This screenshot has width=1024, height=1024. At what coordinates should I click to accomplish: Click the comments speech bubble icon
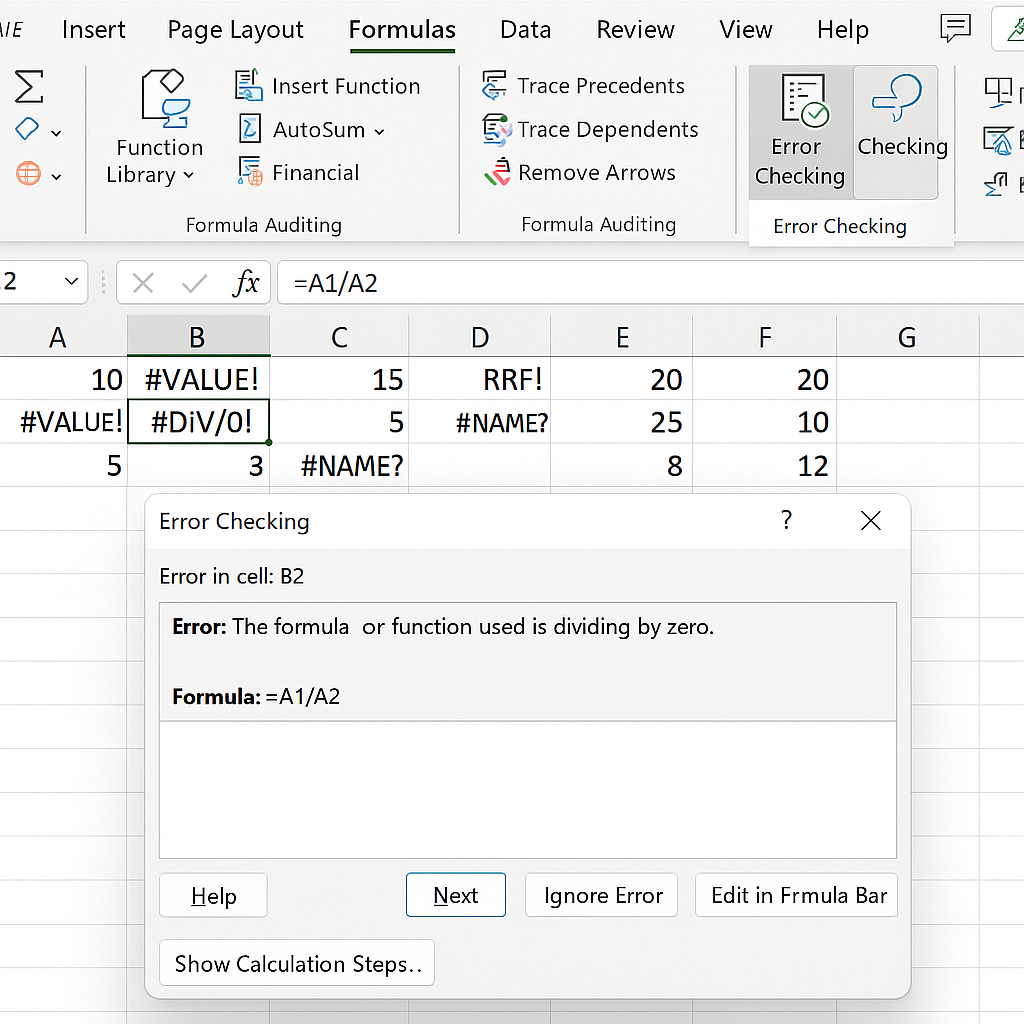956,29
